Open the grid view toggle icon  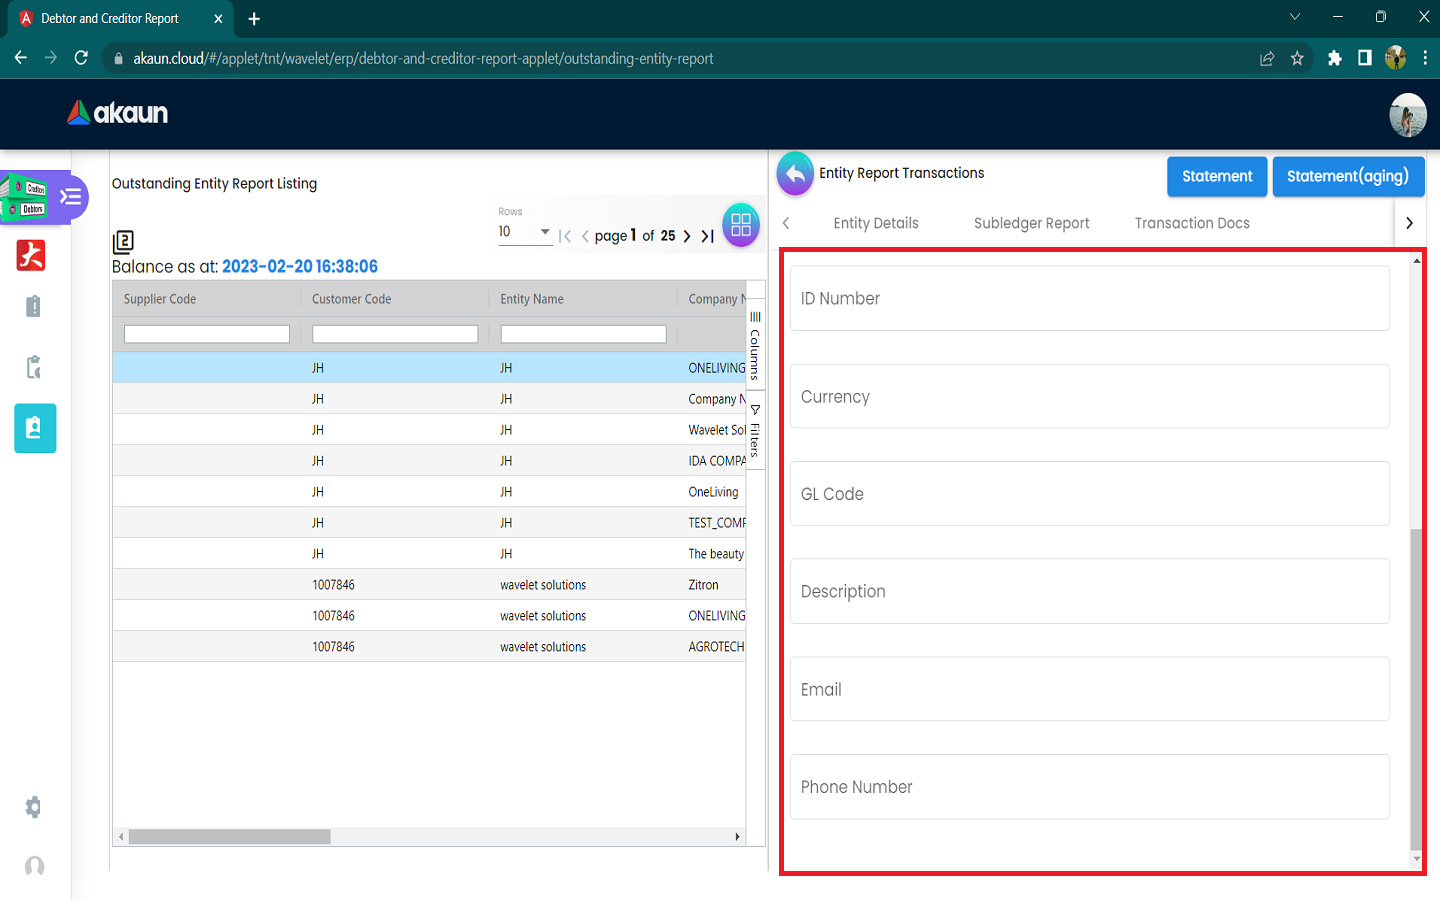coord(740,225)
